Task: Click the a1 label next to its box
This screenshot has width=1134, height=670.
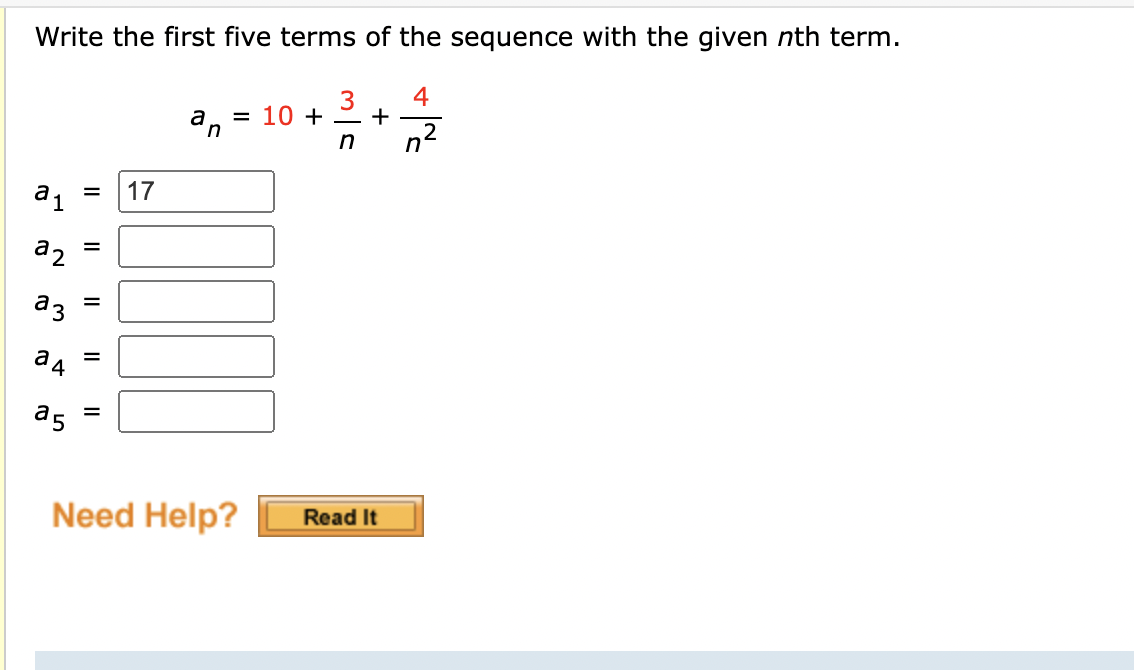Action: (x=47, y=192)
